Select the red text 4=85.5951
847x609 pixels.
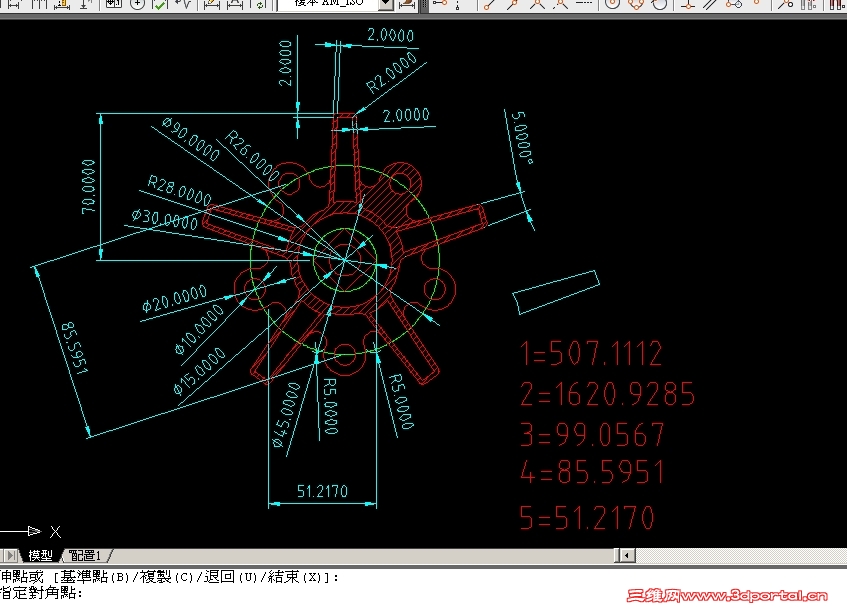pyautogui.click(x=592, y=472)
